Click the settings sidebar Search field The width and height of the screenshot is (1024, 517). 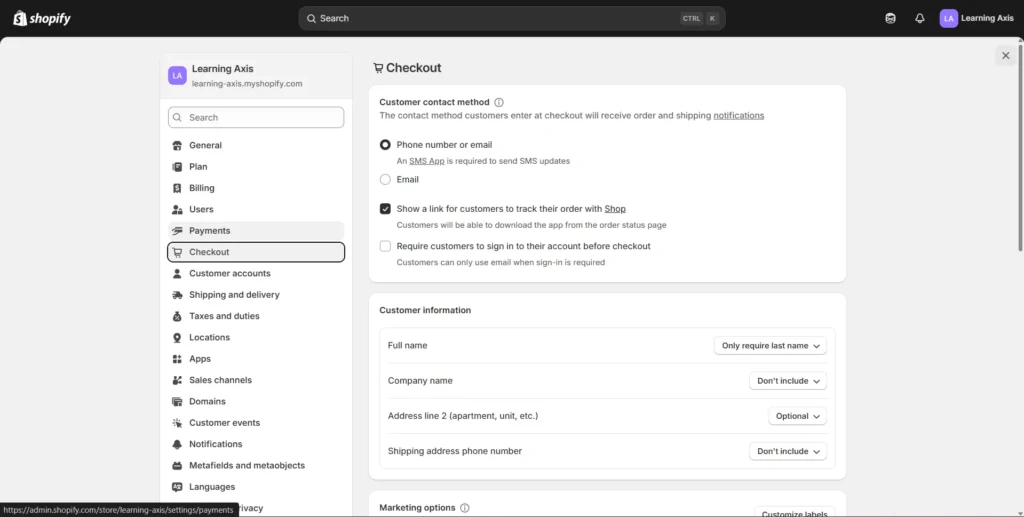pyautogui.click(x=256, y=118)
